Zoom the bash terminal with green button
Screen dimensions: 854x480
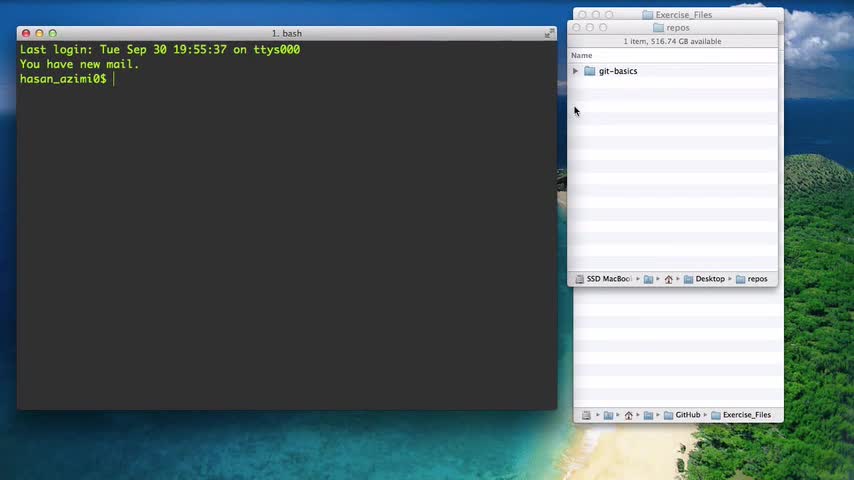click(x=53, y=33)
